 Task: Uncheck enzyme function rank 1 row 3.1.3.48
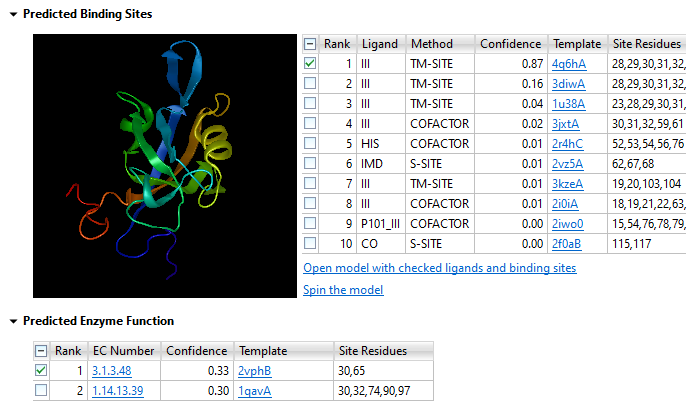(41, 370)
